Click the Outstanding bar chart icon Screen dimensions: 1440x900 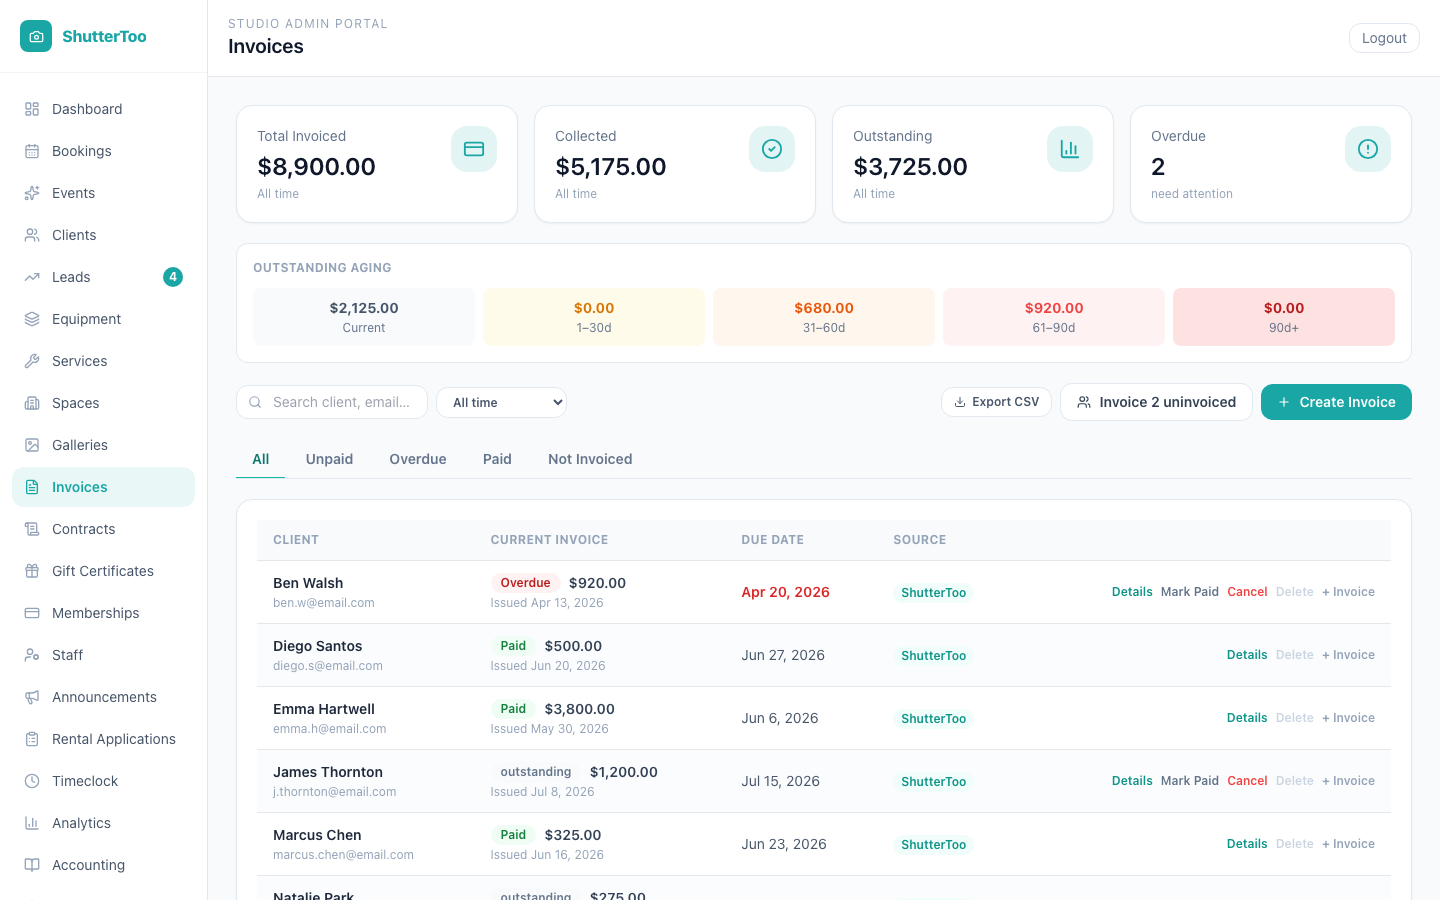pos(1070,149)
